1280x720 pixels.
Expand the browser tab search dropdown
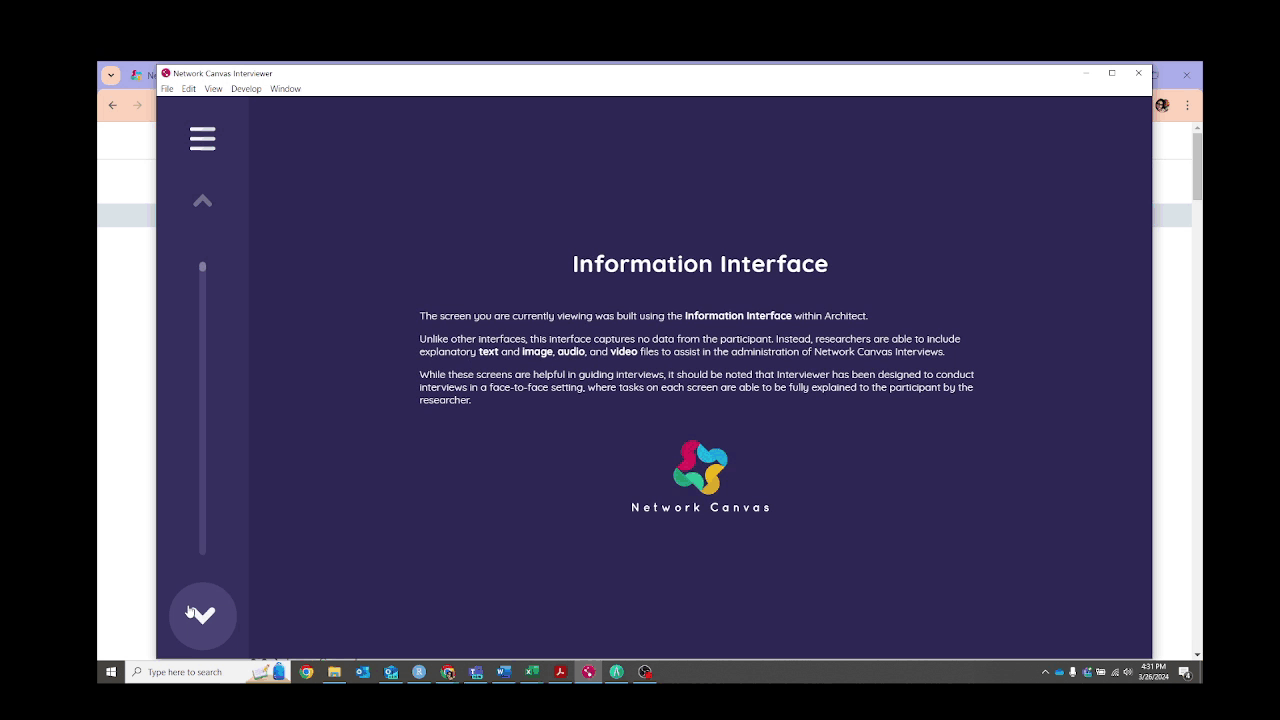[x=111, y=75]
